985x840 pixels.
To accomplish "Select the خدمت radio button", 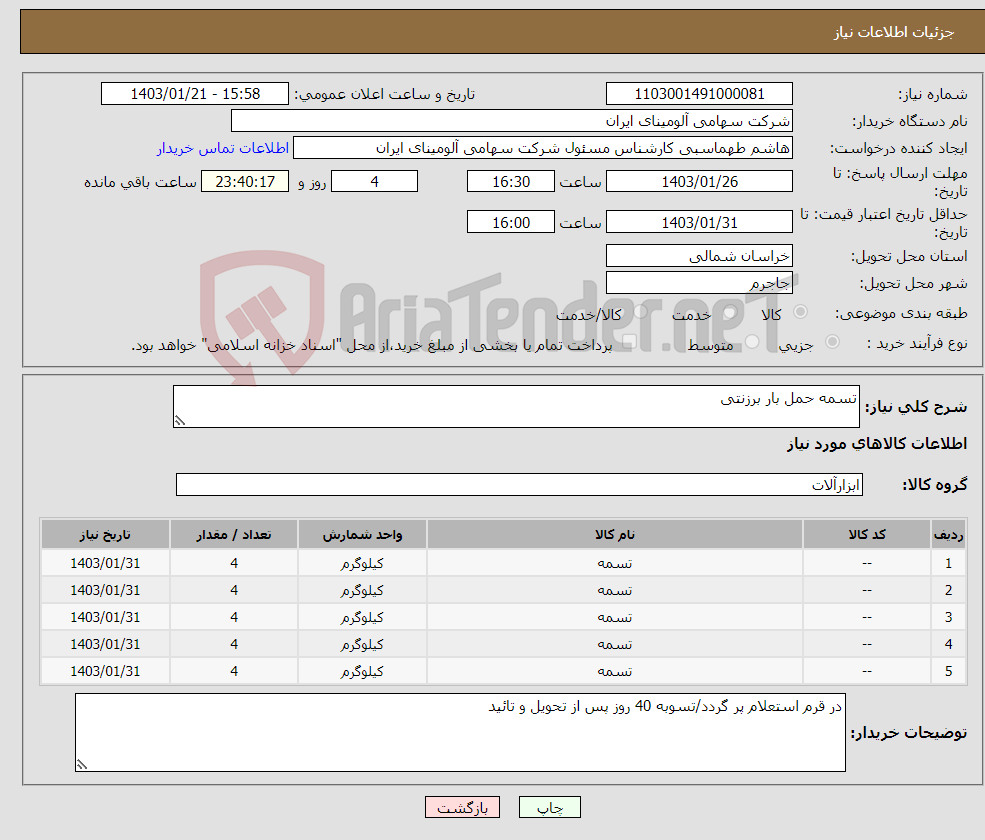I will 729,312.
